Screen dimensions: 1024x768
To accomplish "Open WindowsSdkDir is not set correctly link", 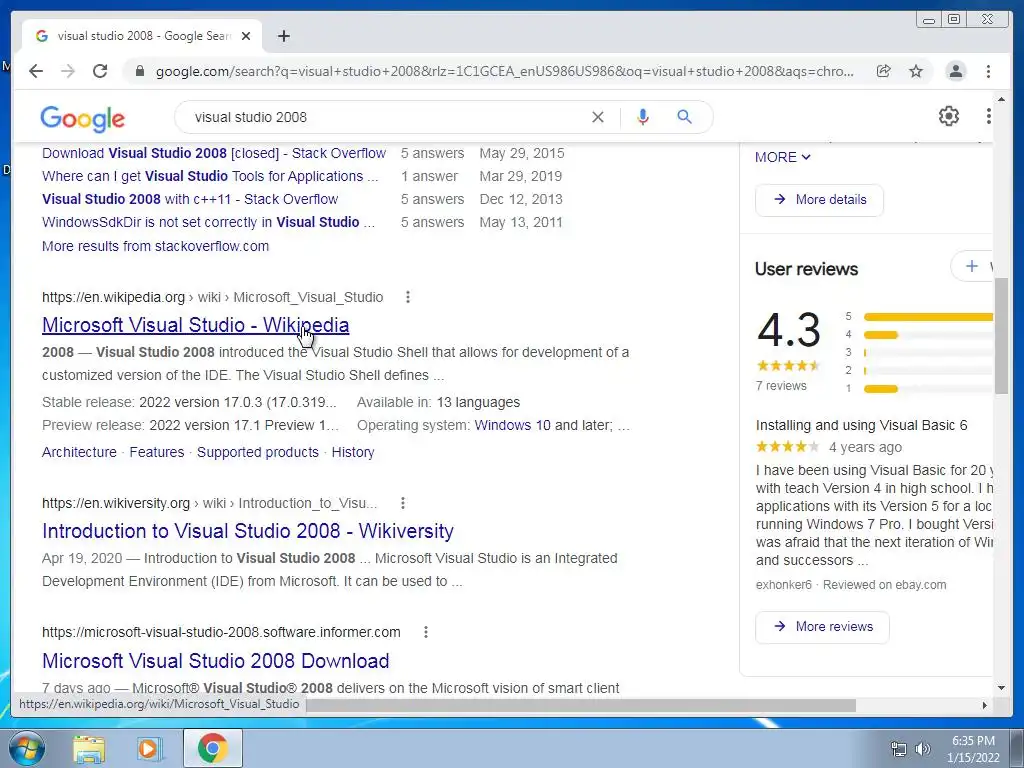I will click(208, 222).
